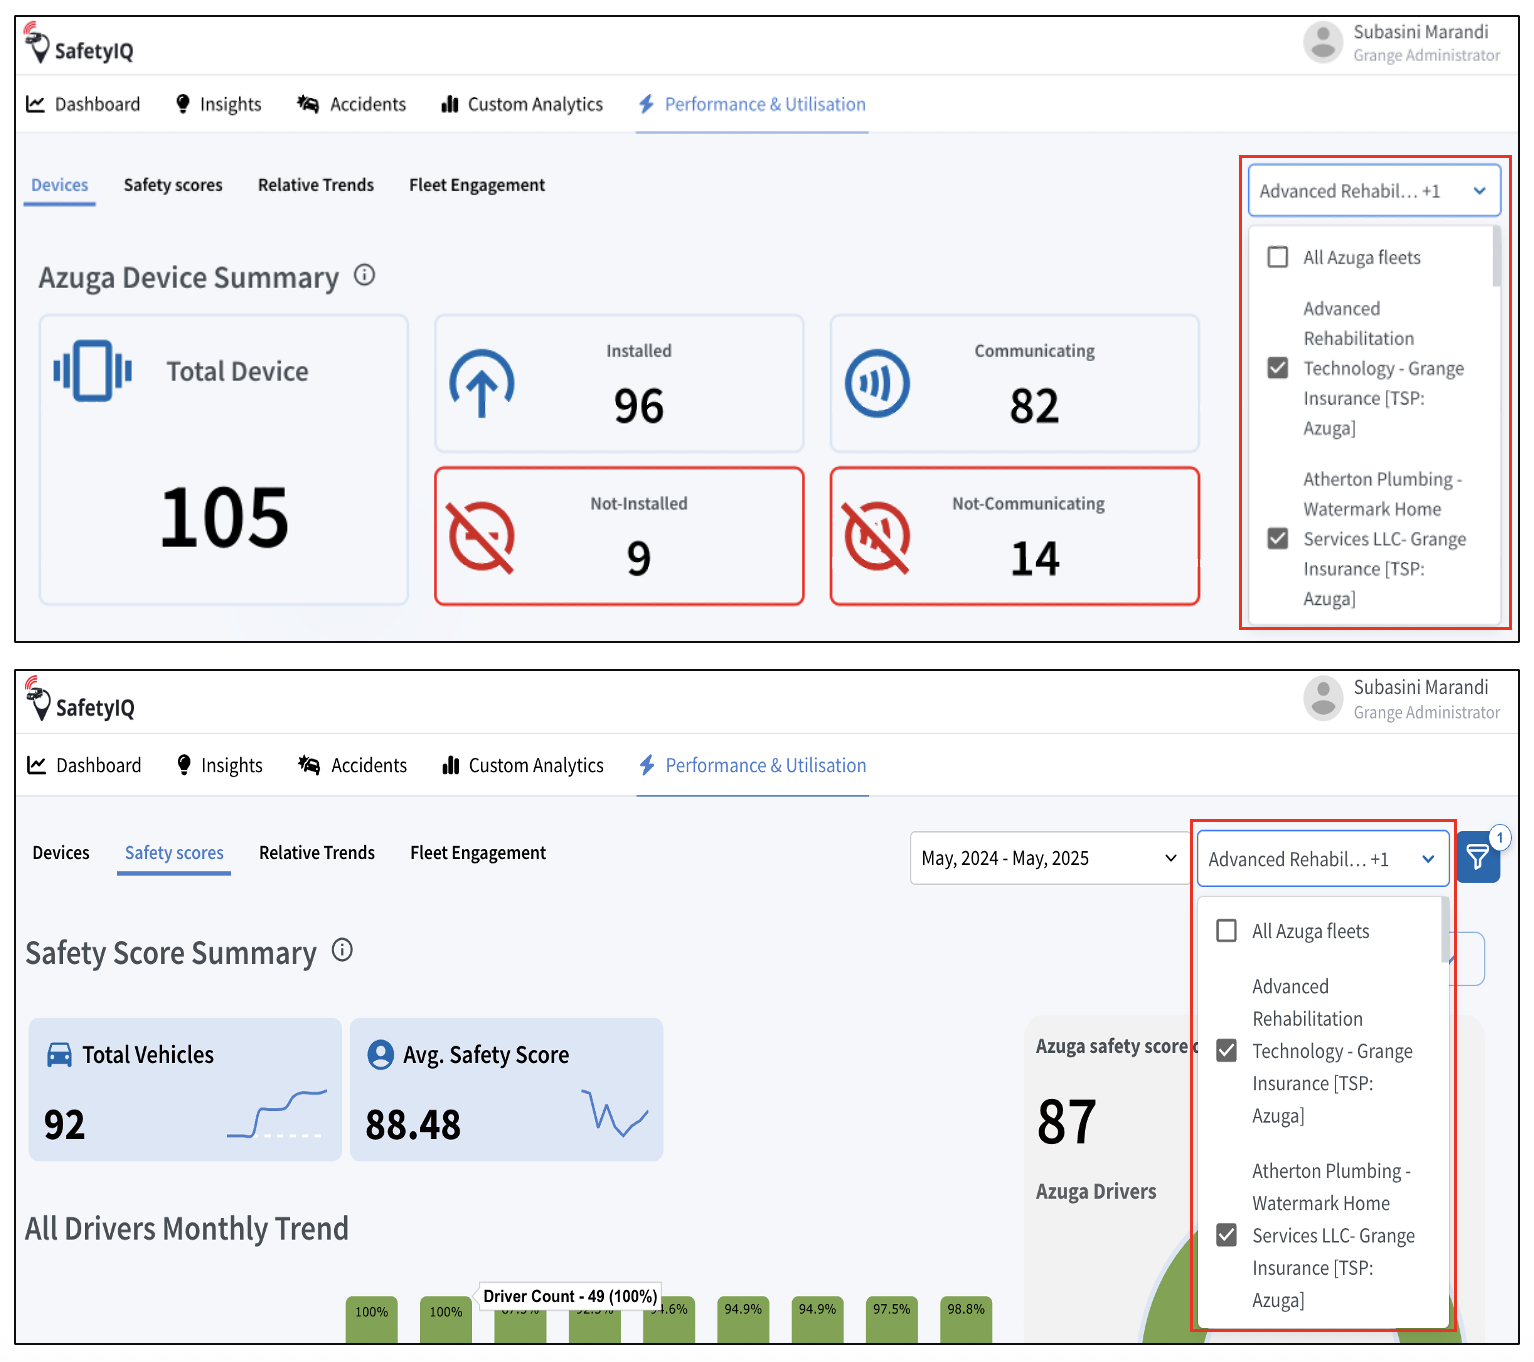Click the Installed upload-arrow icon
The width and height of the screenshot is (1534, 1362).
[x=482, y=383]
